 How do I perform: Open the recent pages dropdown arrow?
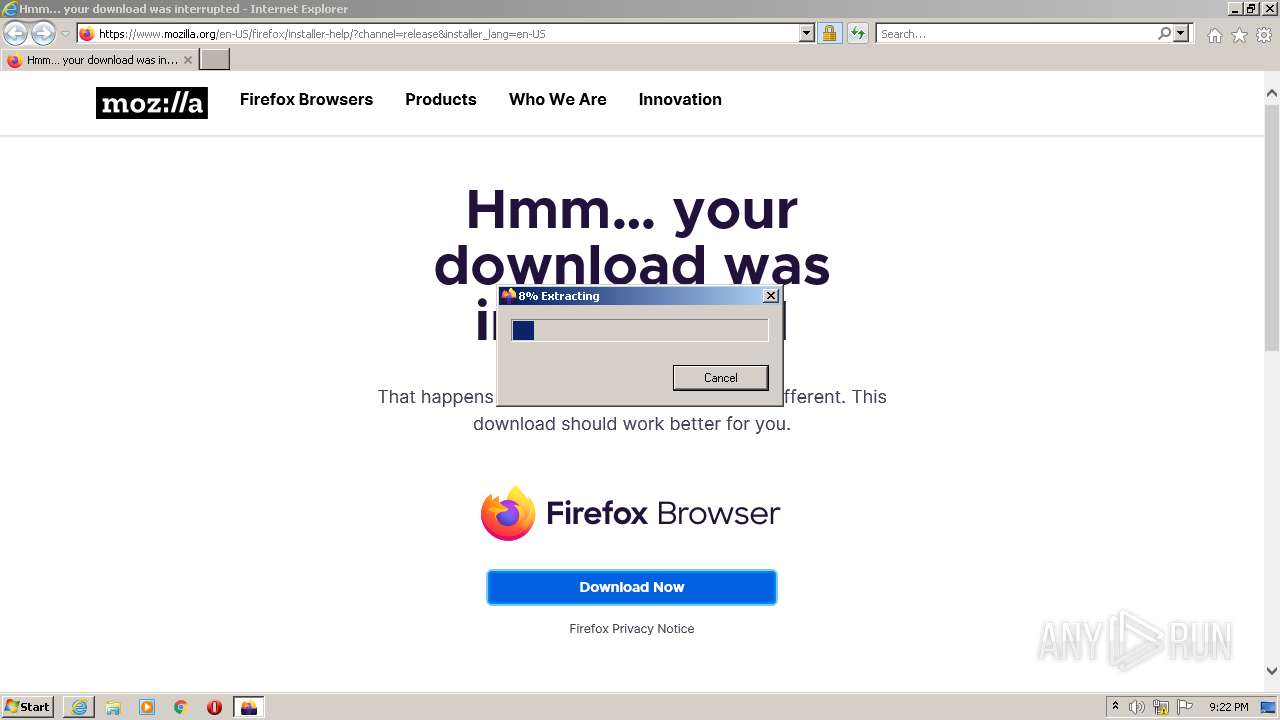click(65, 34)
